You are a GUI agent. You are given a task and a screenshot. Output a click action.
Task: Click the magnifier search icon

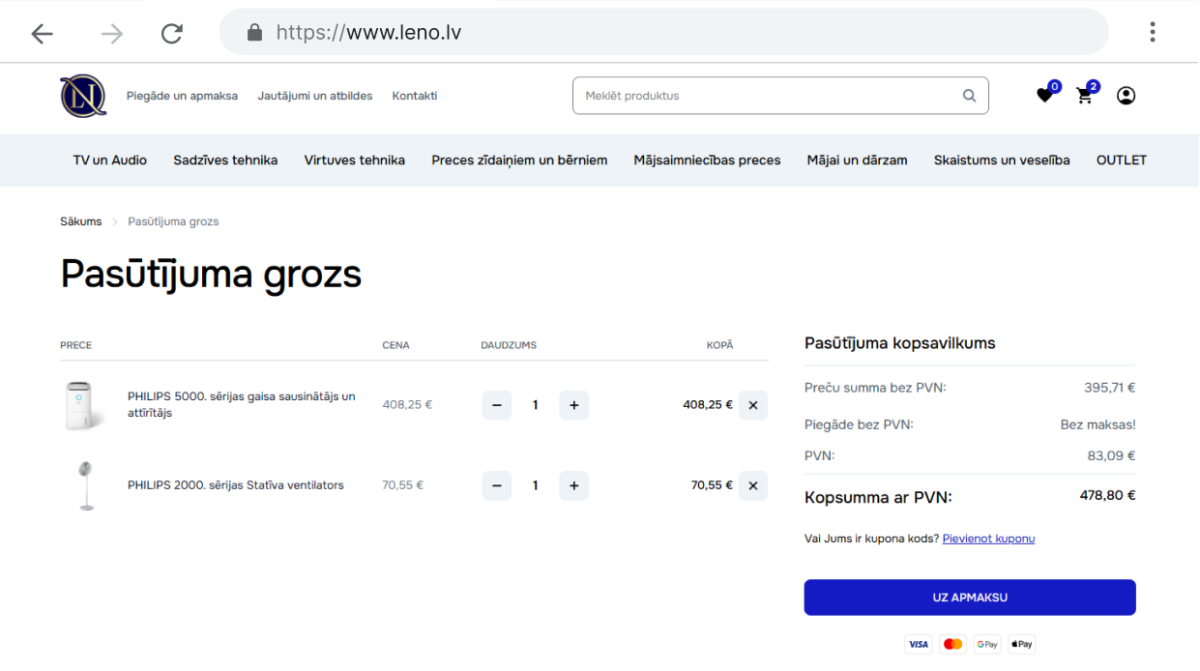tap(969, 96)
